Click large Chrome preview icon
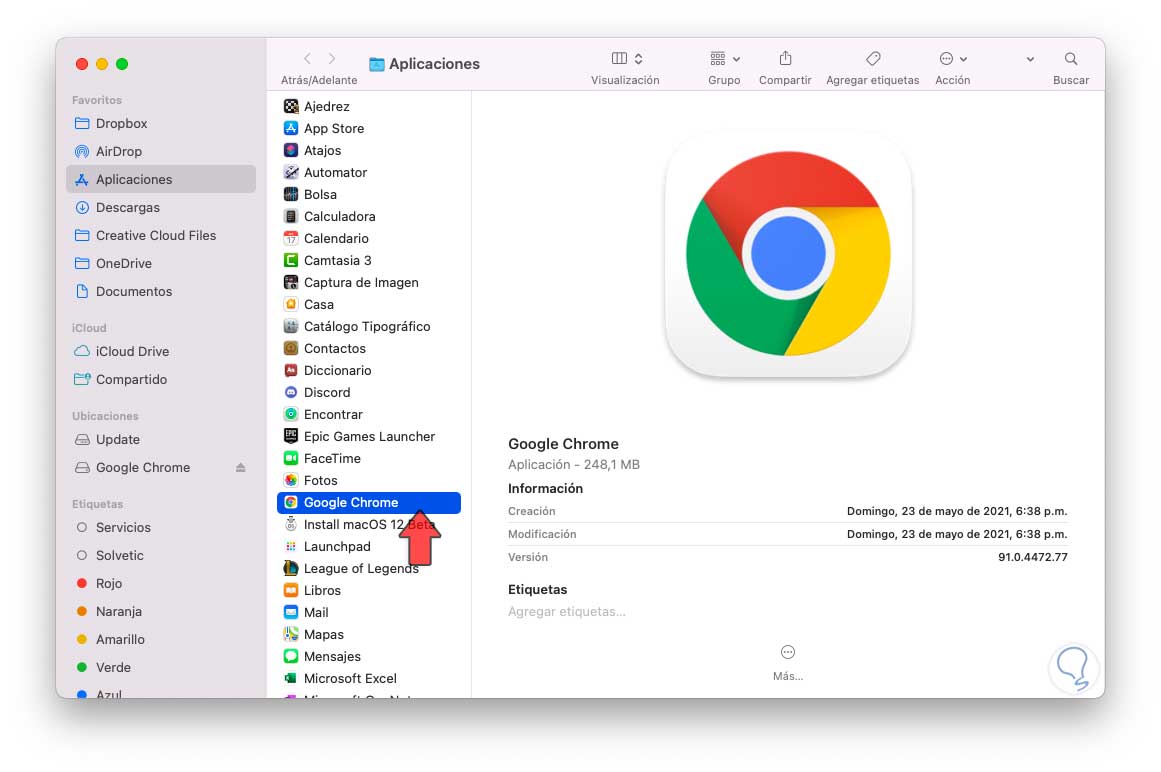 pyautogui.click(x=788, y=254)
